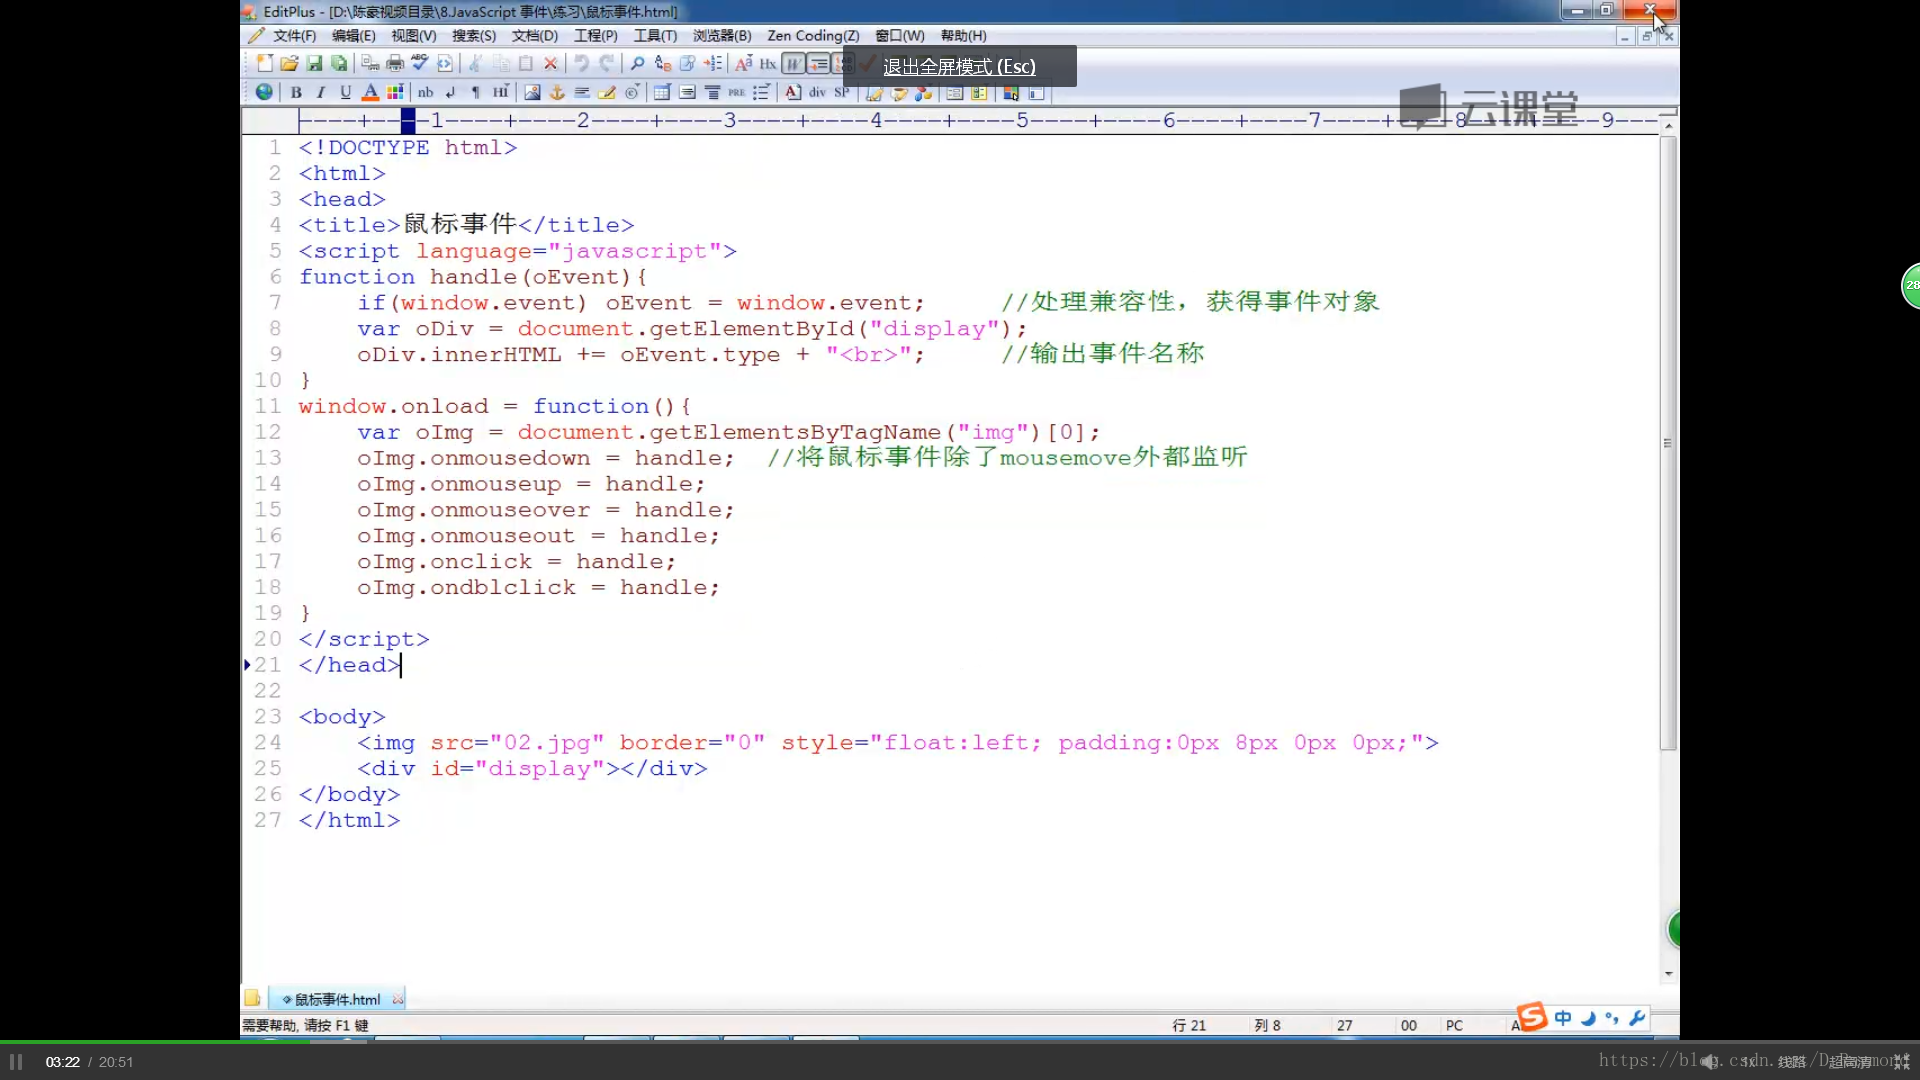Insert an anchor link with anchor icon
The width and height of the screenshot is (1920, 1080).
(x=557, y=92)
